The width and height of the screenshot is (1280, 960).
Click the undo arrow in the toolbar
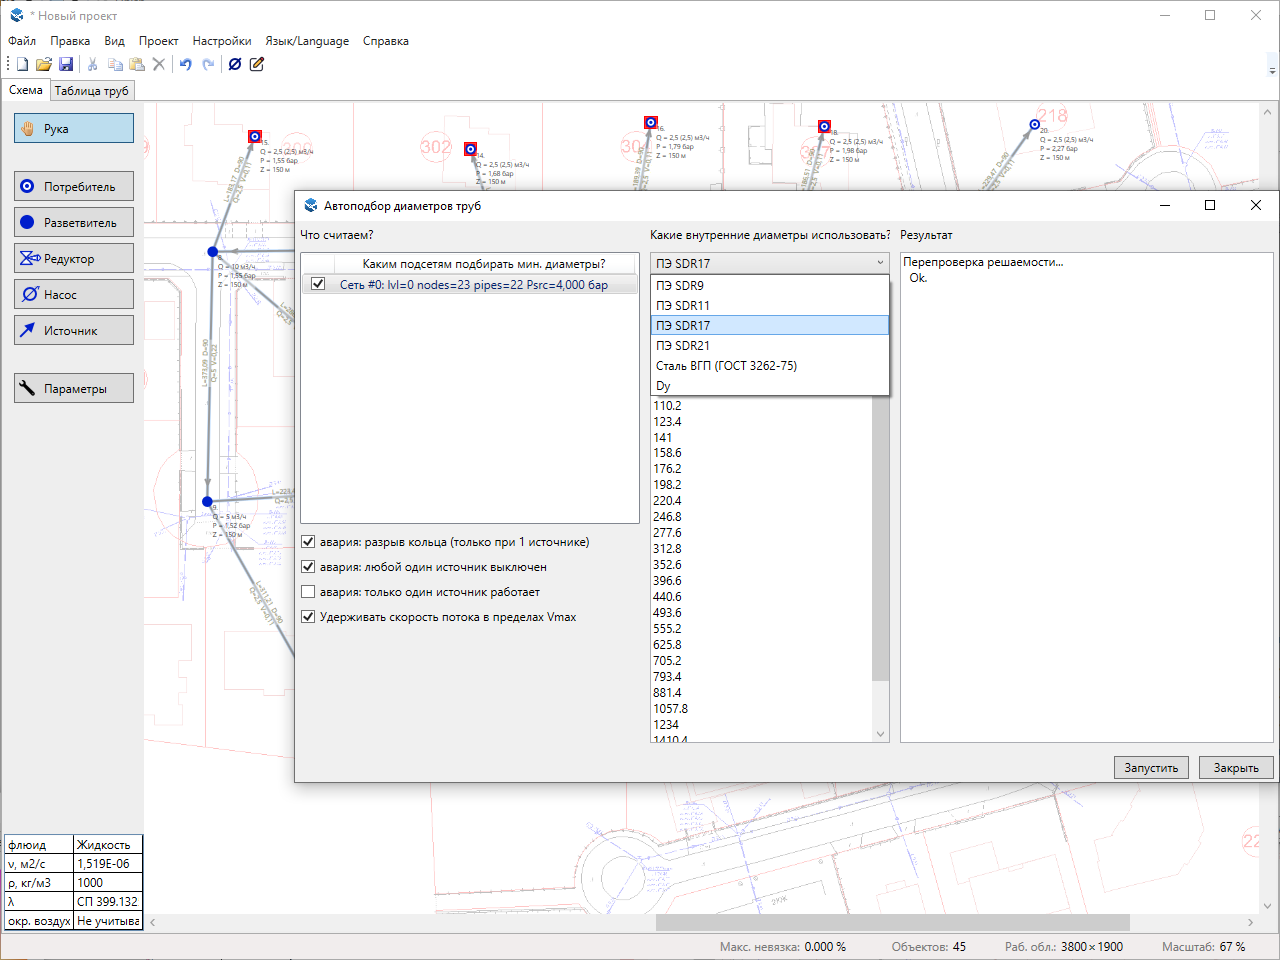tap(185, 64)
